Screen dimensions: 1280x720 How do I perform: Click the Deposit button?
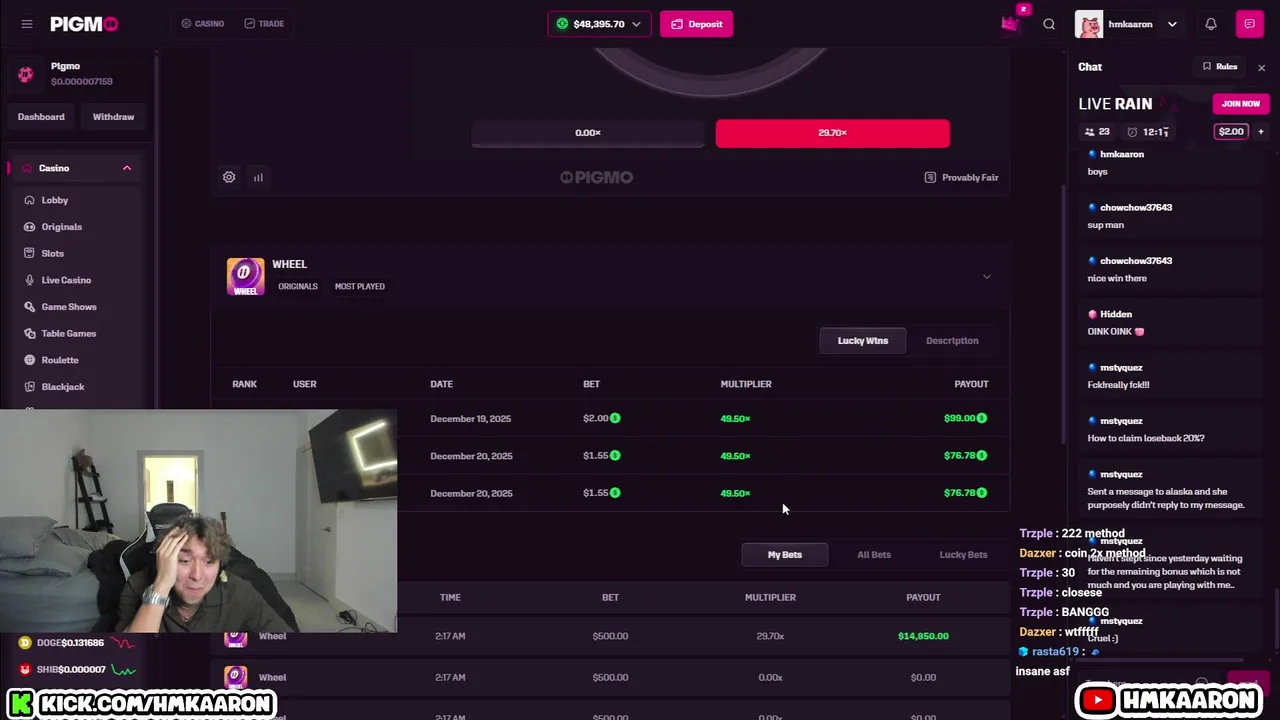(697, 24)
